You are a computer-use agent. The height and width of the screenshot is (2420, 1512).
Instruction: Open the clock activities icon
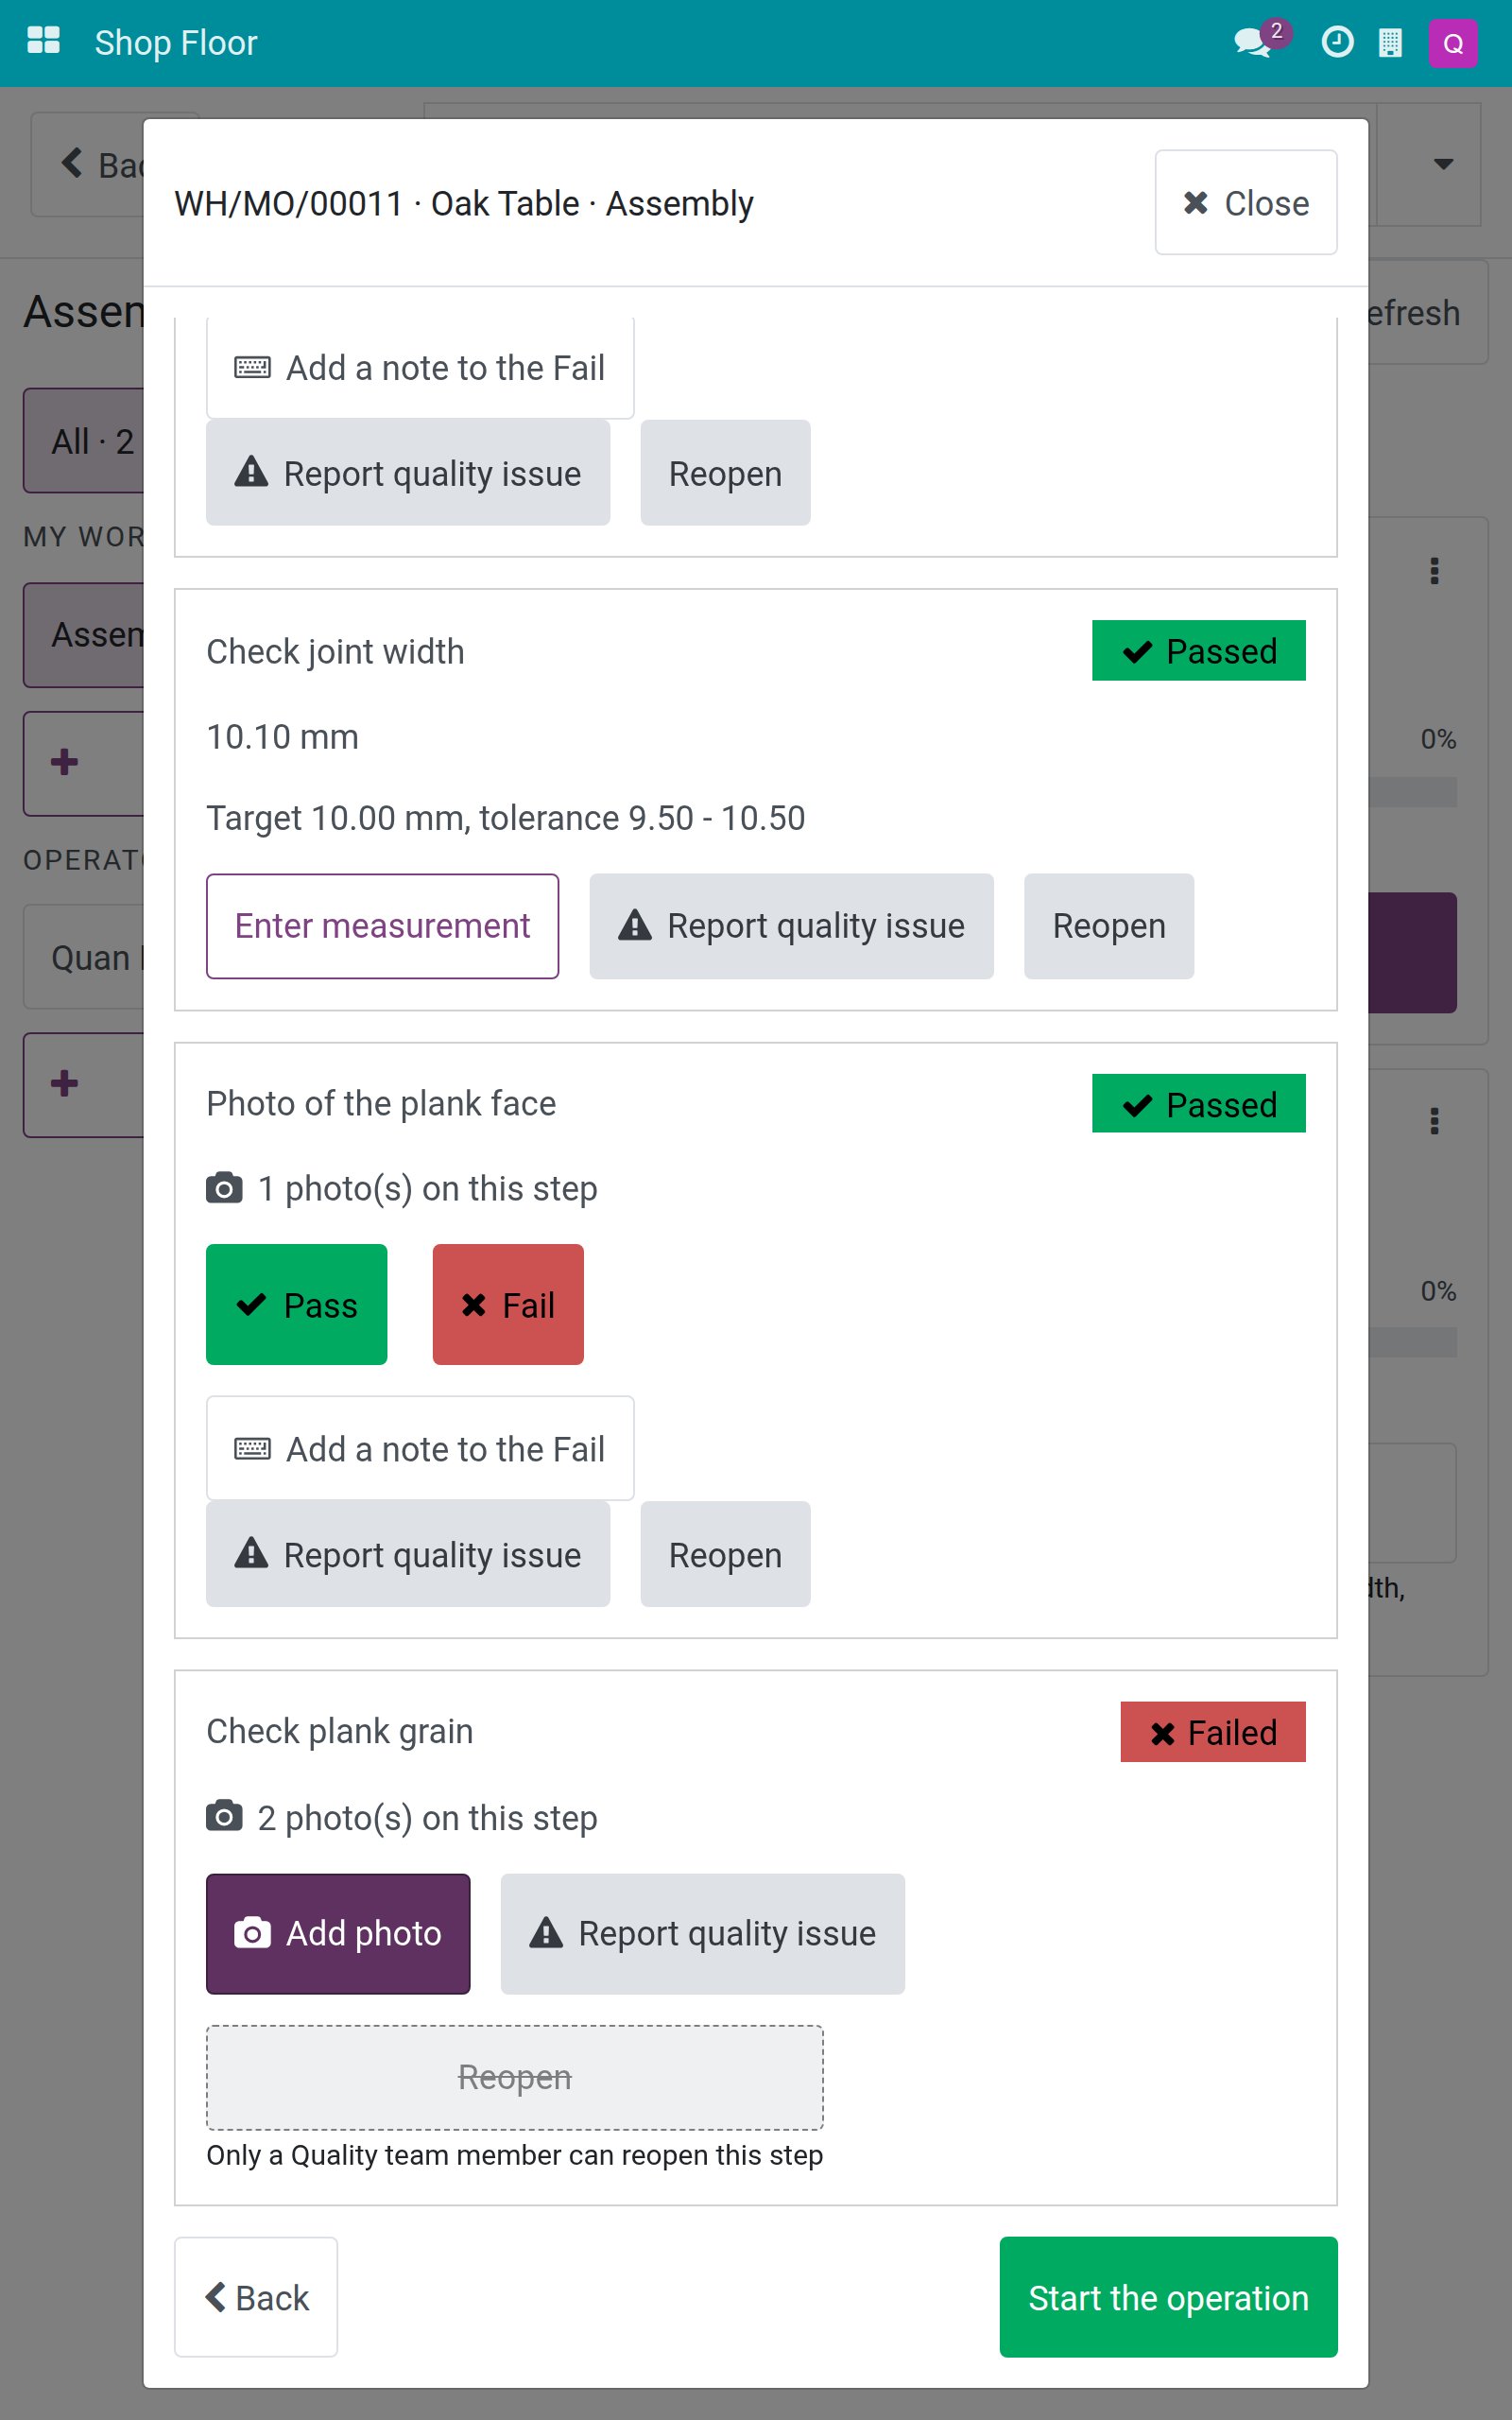pos(1337,42)
